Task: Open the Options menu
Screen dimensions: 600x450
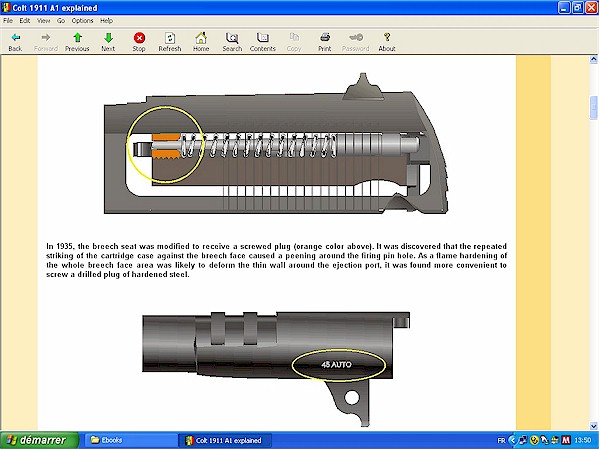Action: [82, 21]
